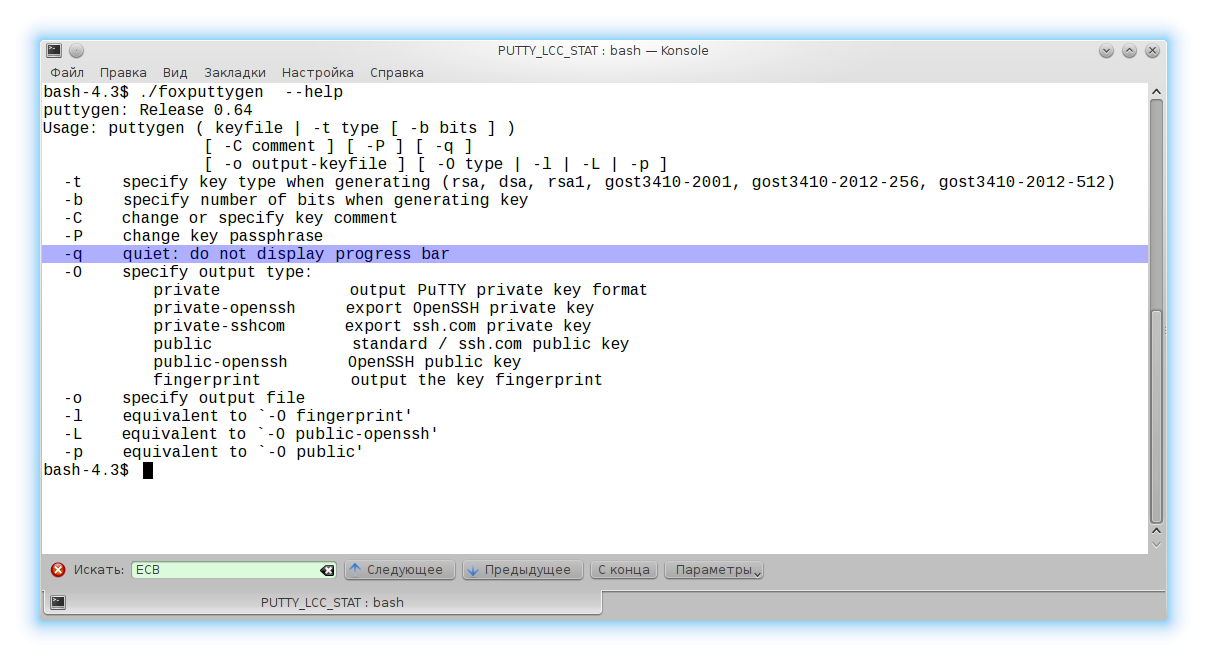Viewport: 1207px width, 661px height.
Task: Open the Закладки menu
Action: pos(235,73)
